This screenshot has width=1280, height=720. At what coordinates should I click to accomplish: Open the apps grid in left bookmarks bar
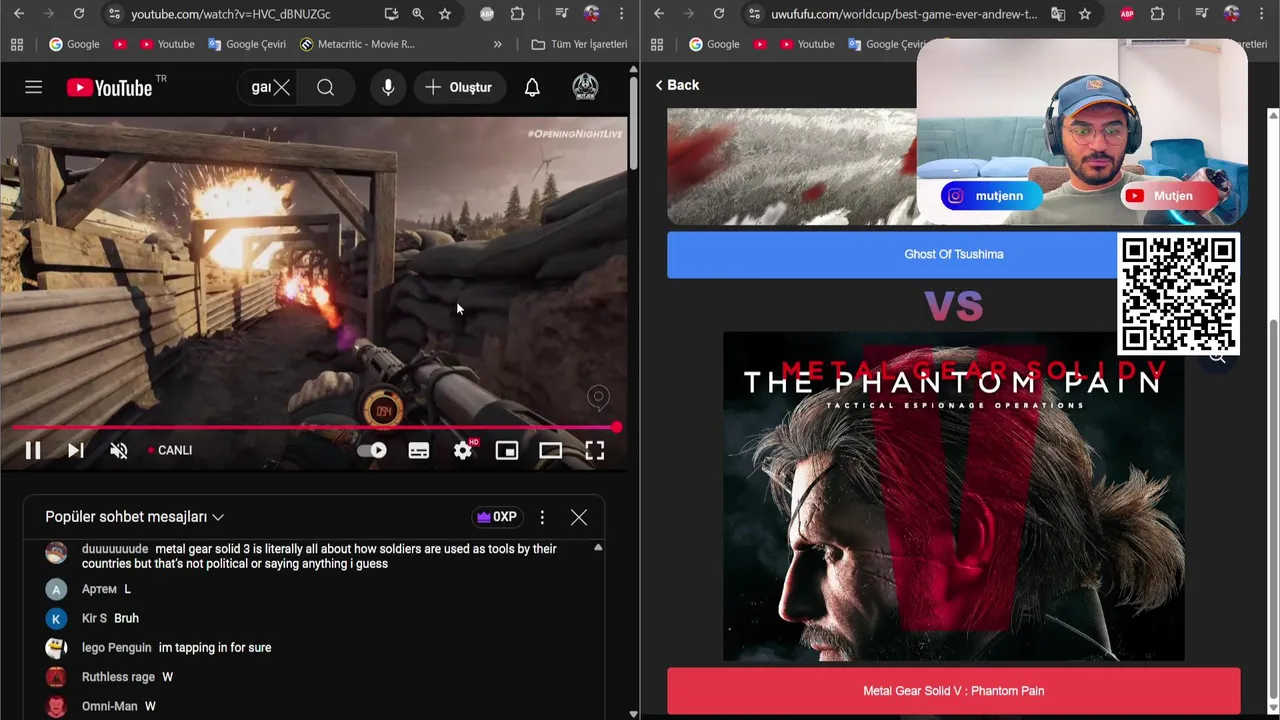click(x=17, y=44)
